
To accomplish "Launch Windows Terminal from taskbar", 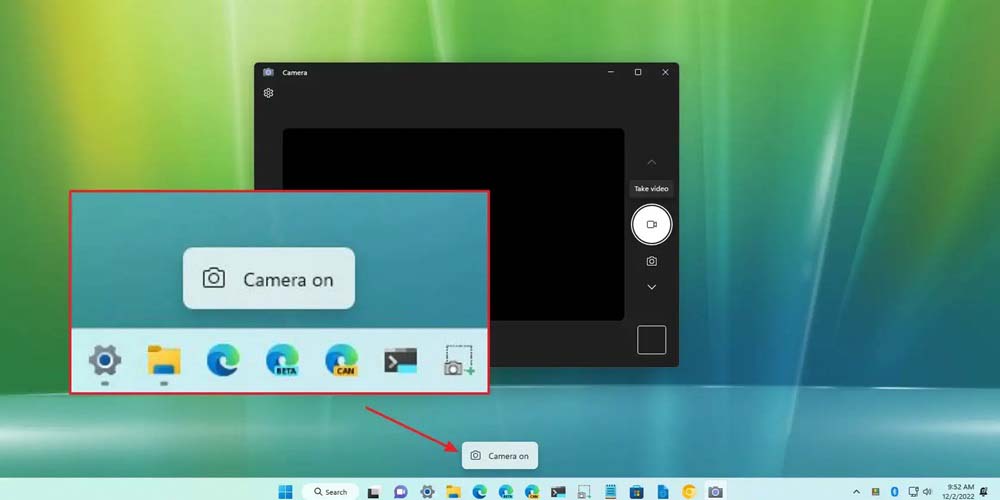I will coord(558,491).
